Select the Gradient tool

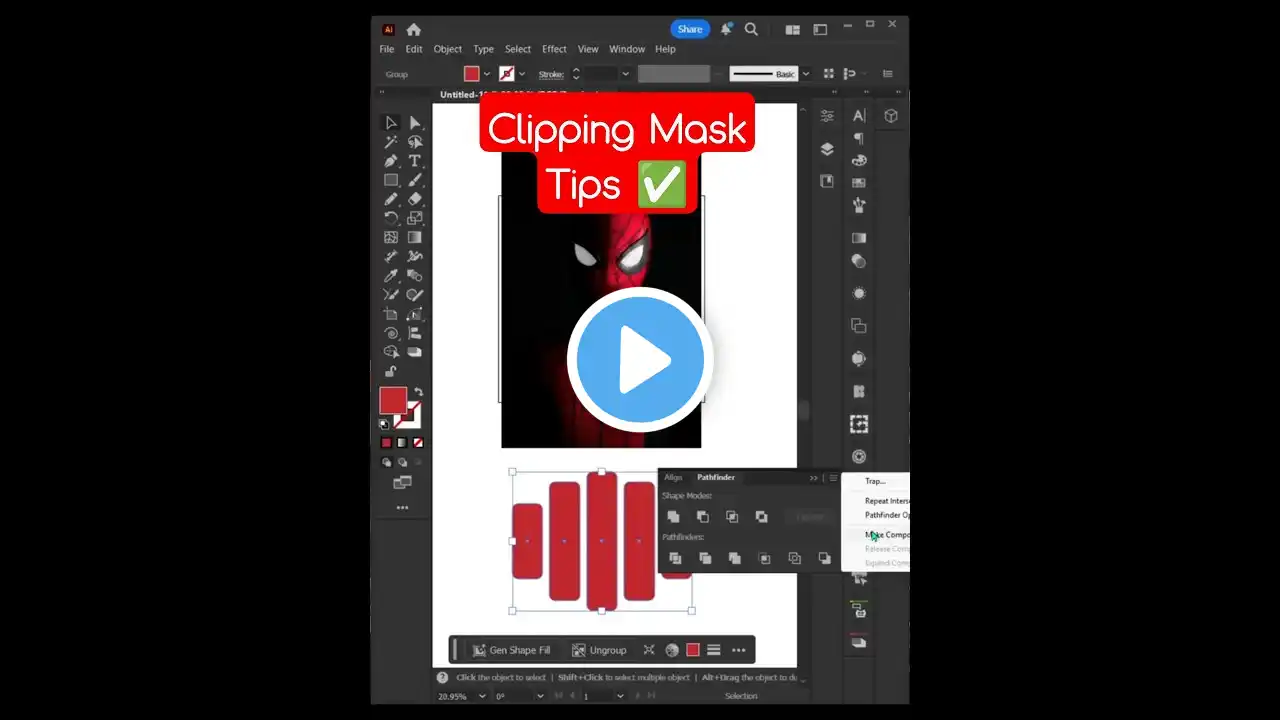coord(415,237)
